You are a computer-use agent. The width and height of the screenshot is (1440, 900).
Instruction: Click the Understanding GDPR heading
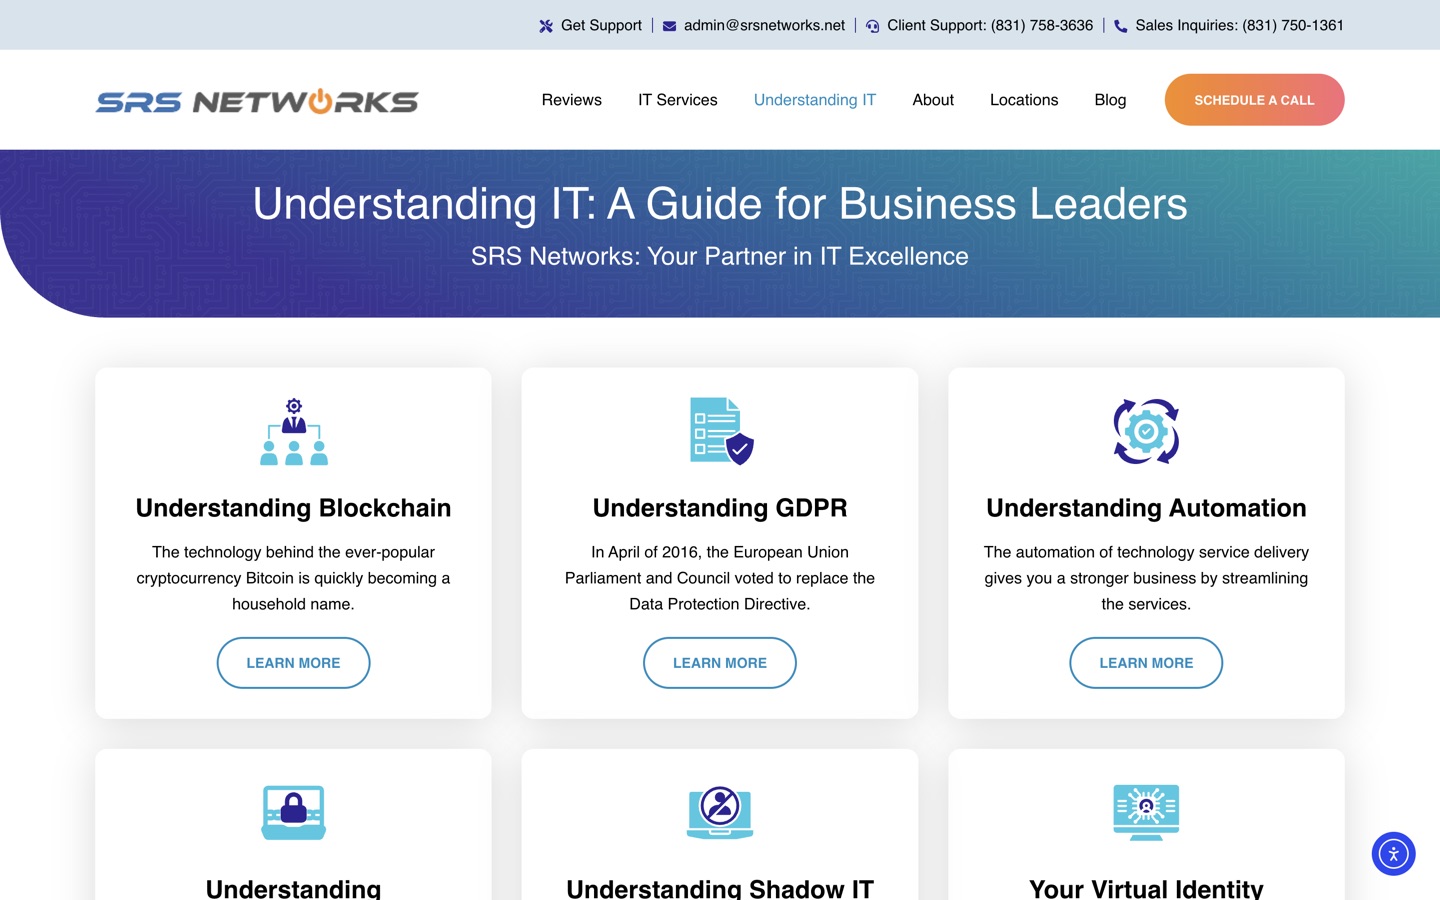click(720, 508)
